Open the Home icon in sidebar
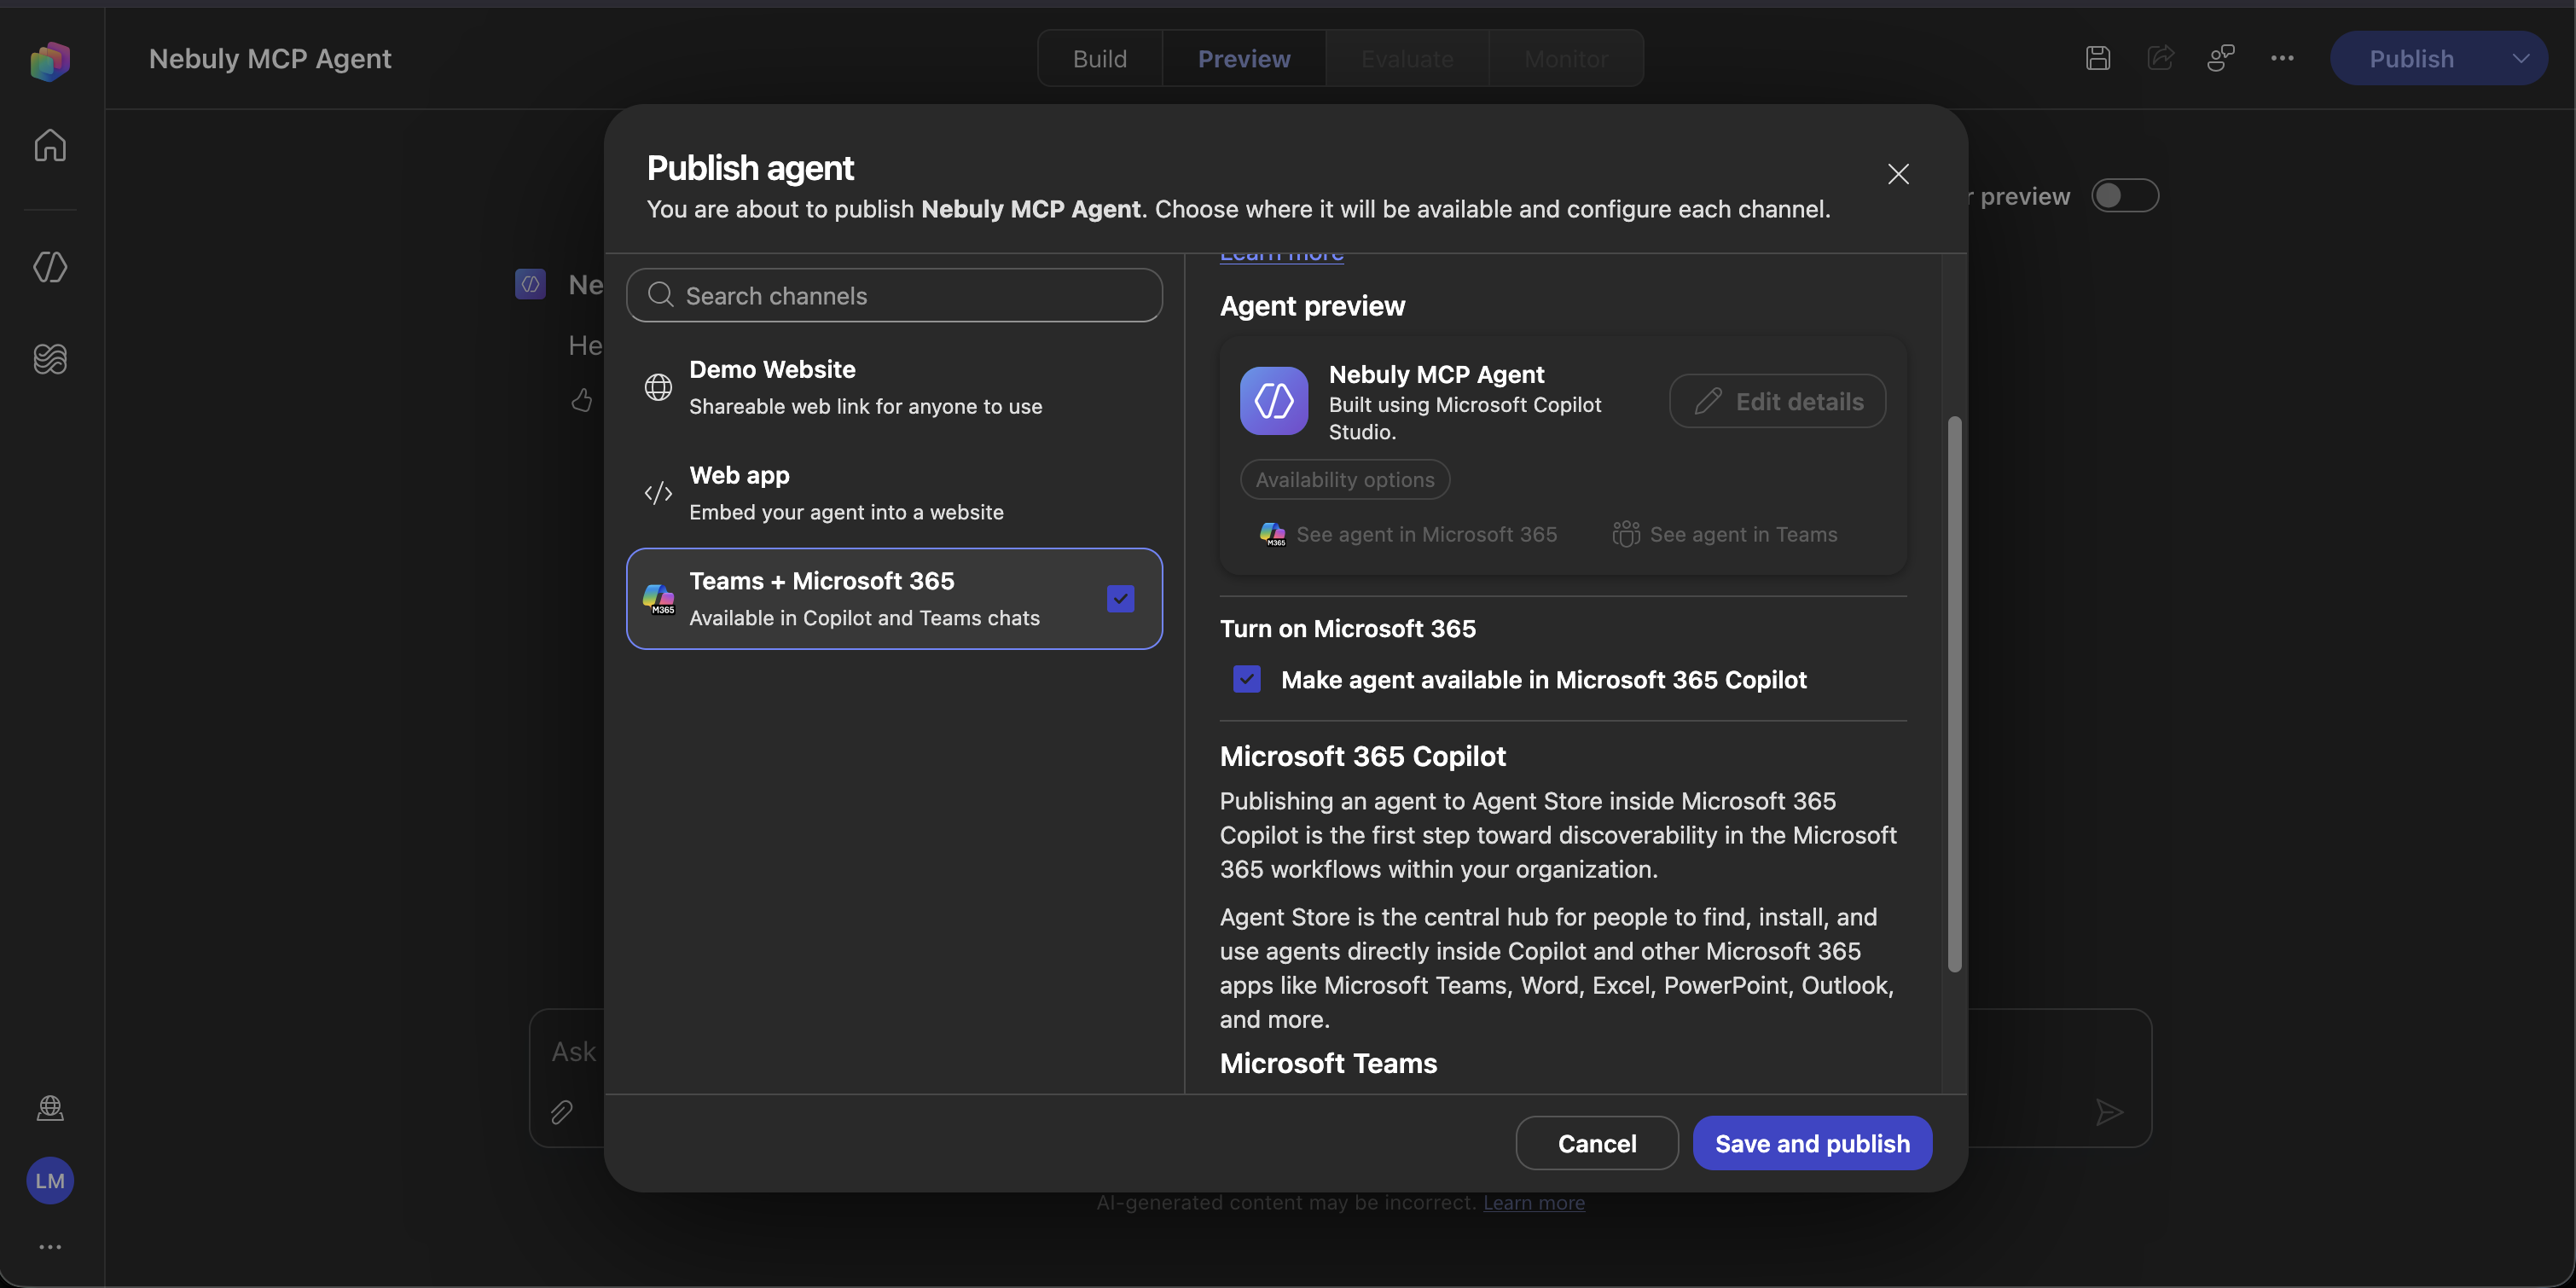This screenshot has width=2576, height=1288. coord(50,145)
